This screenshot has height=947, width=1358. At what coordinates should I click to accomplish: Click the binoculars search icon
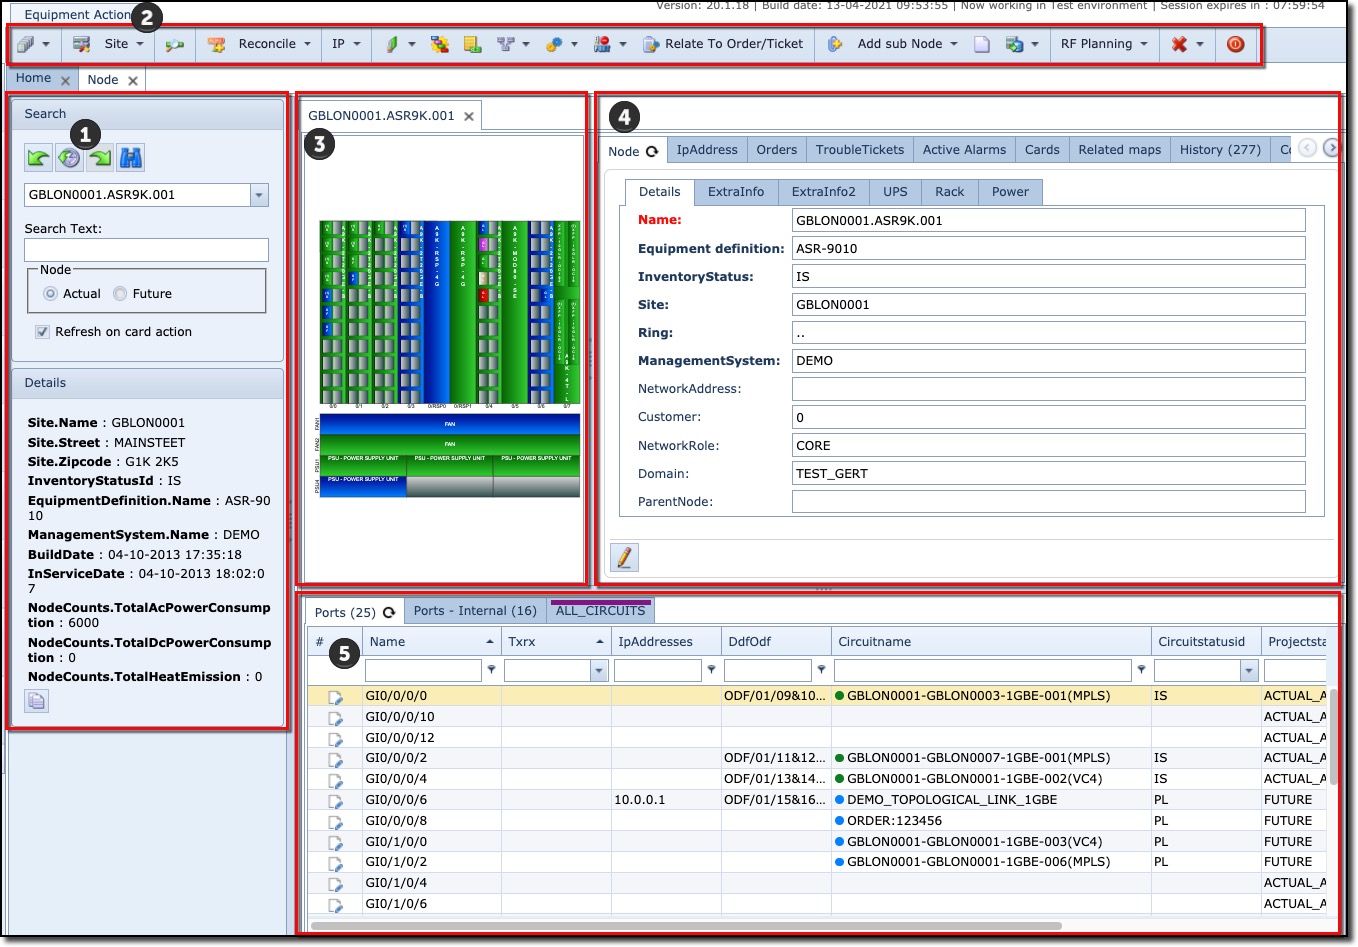click(x=131, y=157)
